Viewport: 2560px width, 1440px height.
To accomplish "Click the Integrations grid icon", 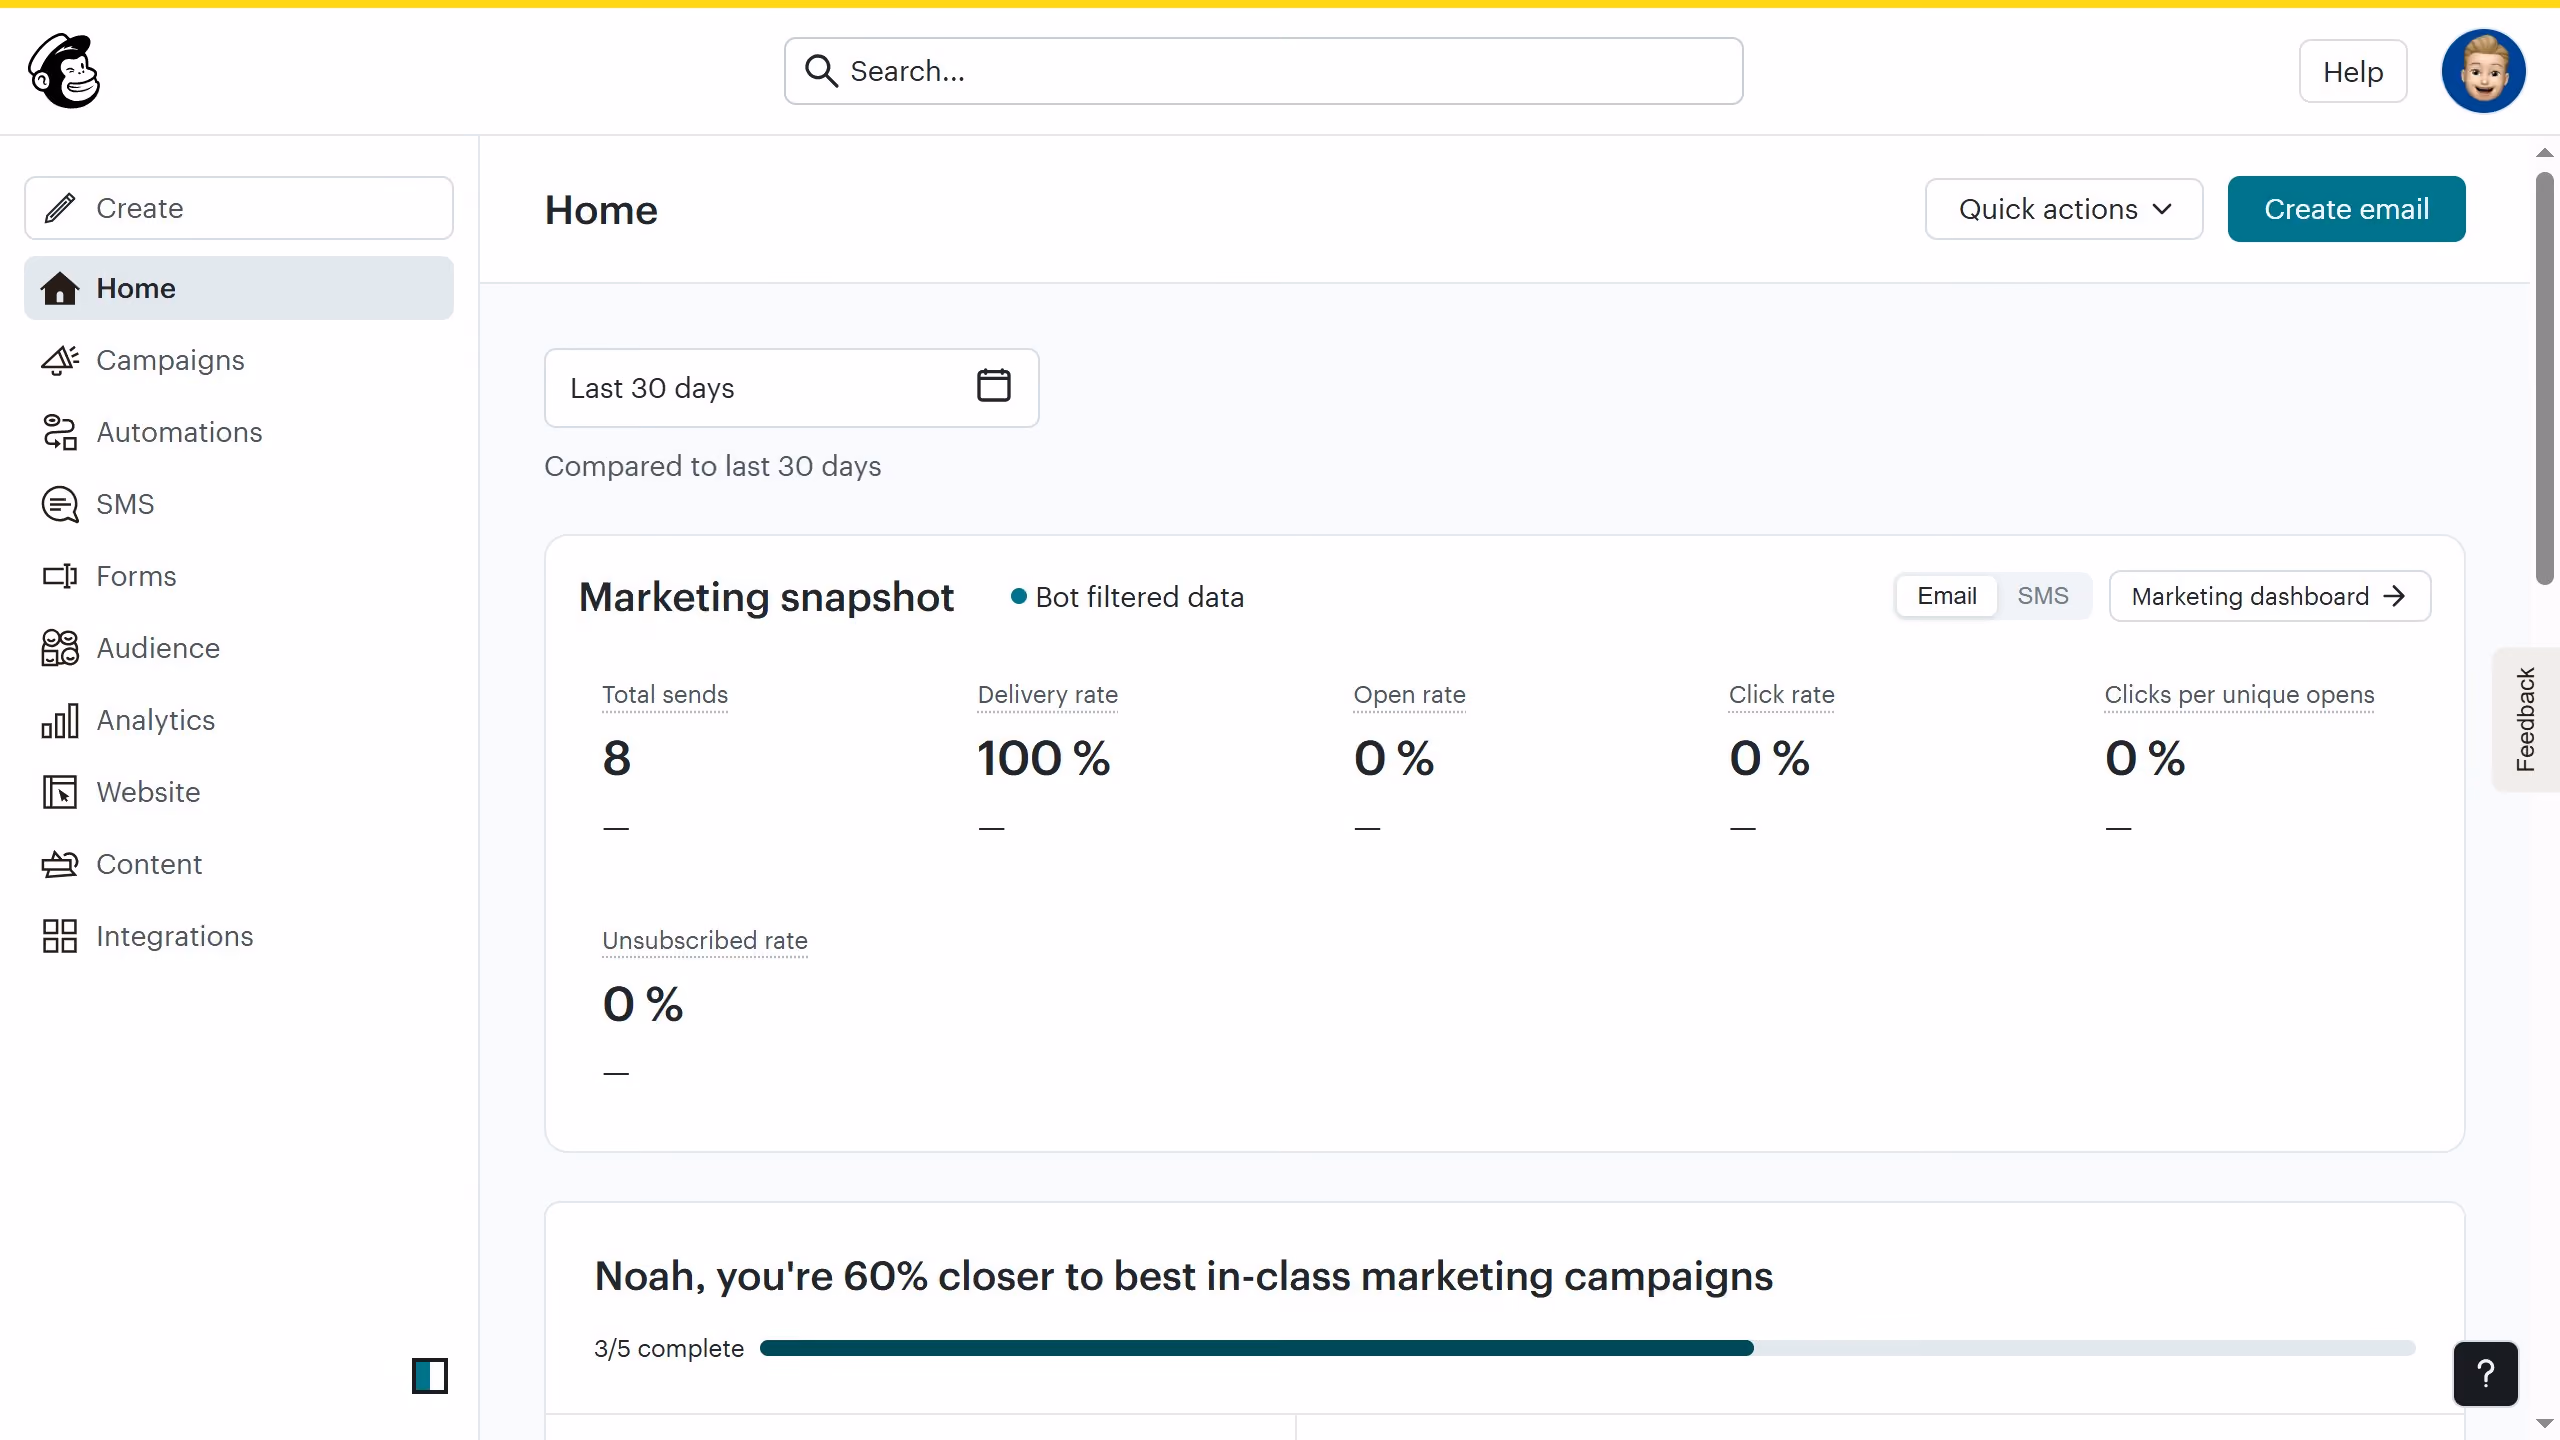I will click(60, 936).
